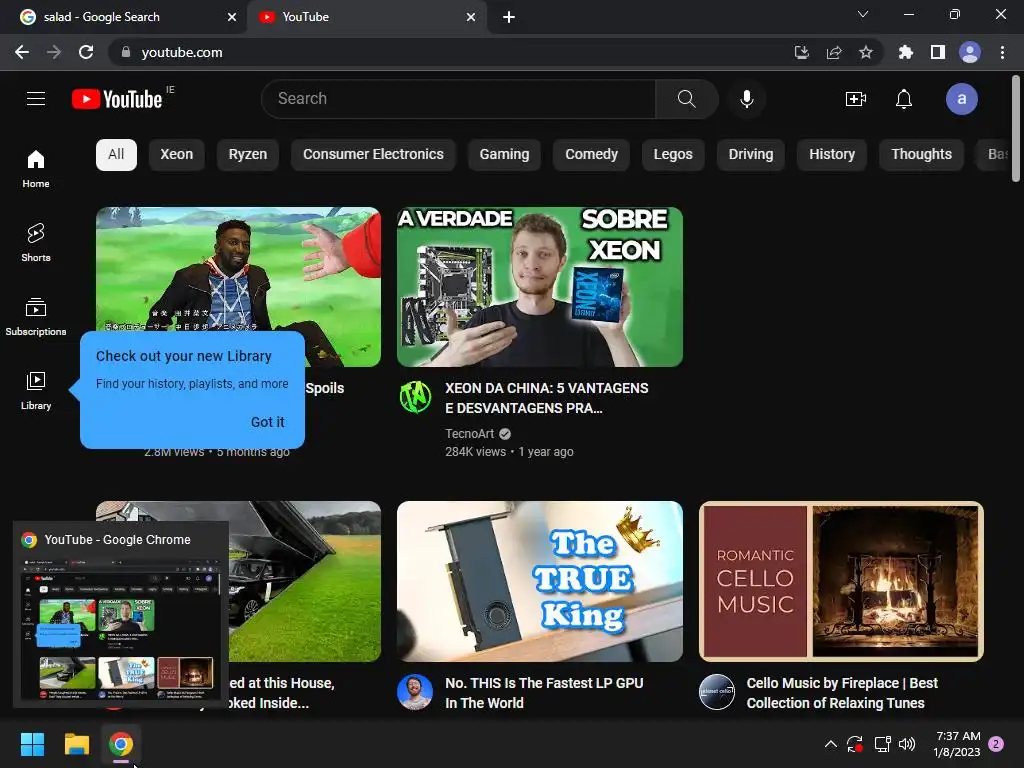This screenshot has height=768, width=1024.
Task: Click the YouTube - Google Chrome taskbar preview
Action: 121,616
